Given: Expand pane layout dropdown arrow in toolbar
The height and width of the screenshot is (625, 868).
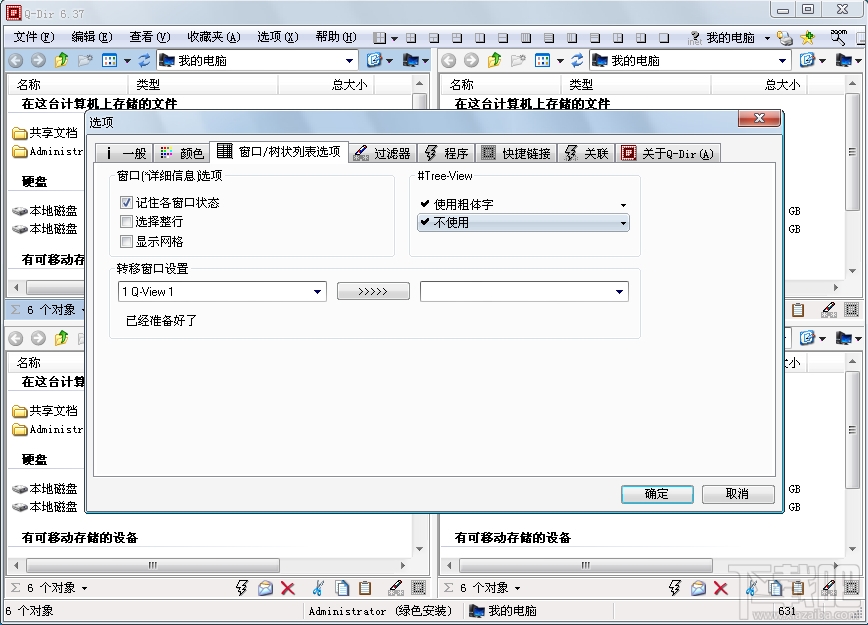Looking at the screenshot, I should 394,39.
